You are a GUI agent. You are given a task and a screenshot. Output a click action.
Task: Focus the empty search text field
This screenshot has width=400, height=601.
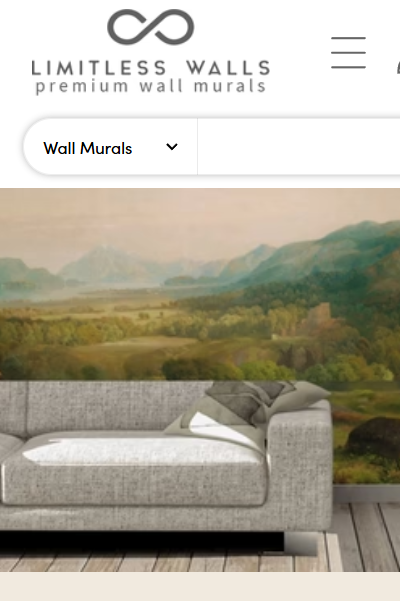[299, 147]
